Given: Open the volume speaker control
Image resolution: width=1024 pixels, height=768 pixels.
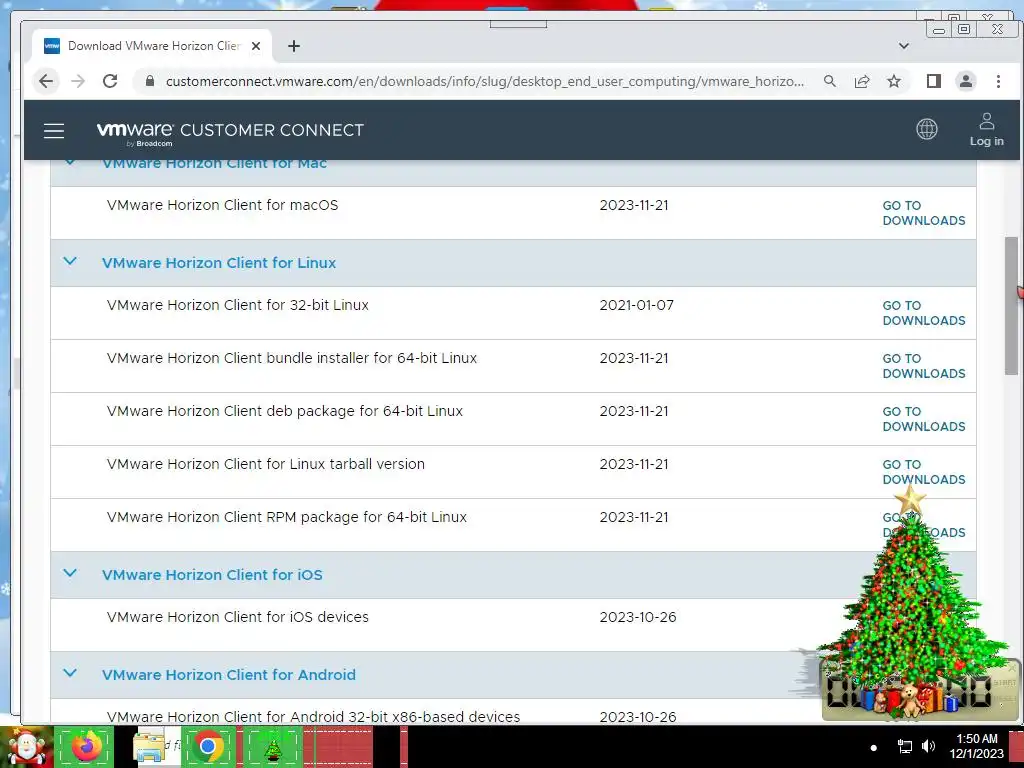Looking at the screenshot, I should pos(928,746).
